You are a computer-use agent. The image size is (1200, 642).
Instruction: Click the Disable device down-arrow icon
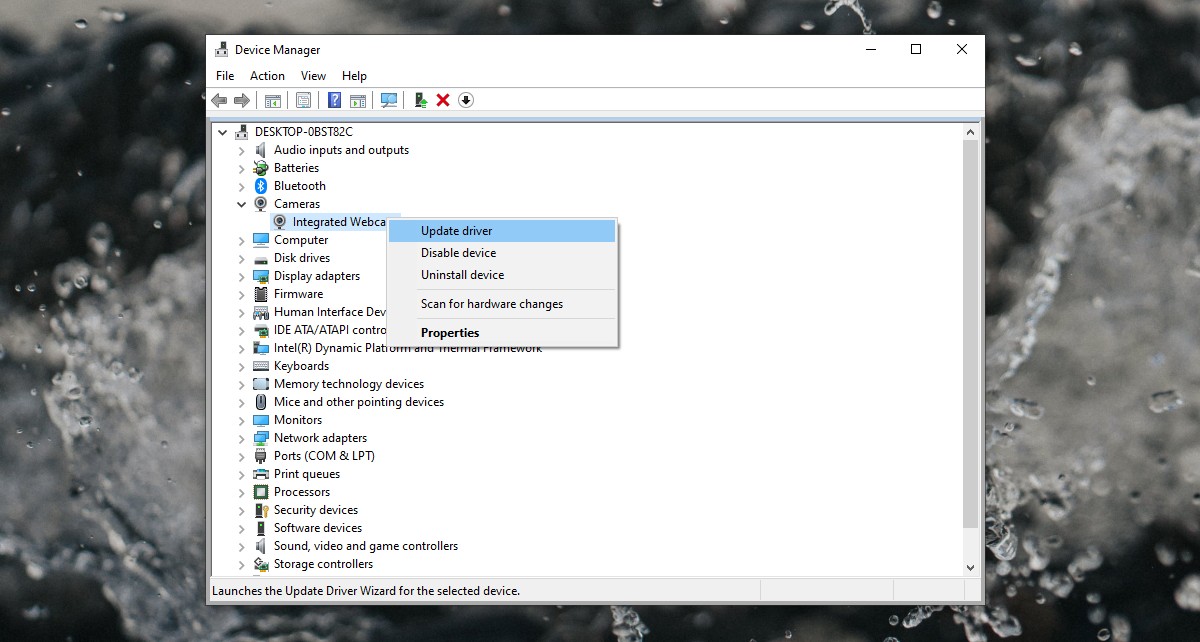click(466, 100)
